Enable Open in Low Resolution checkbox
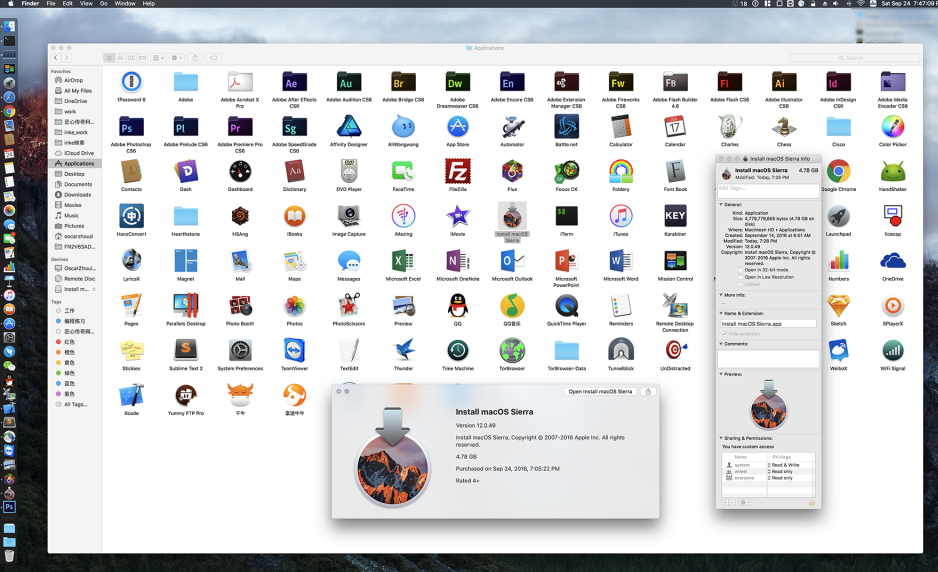 pos(741,276)
